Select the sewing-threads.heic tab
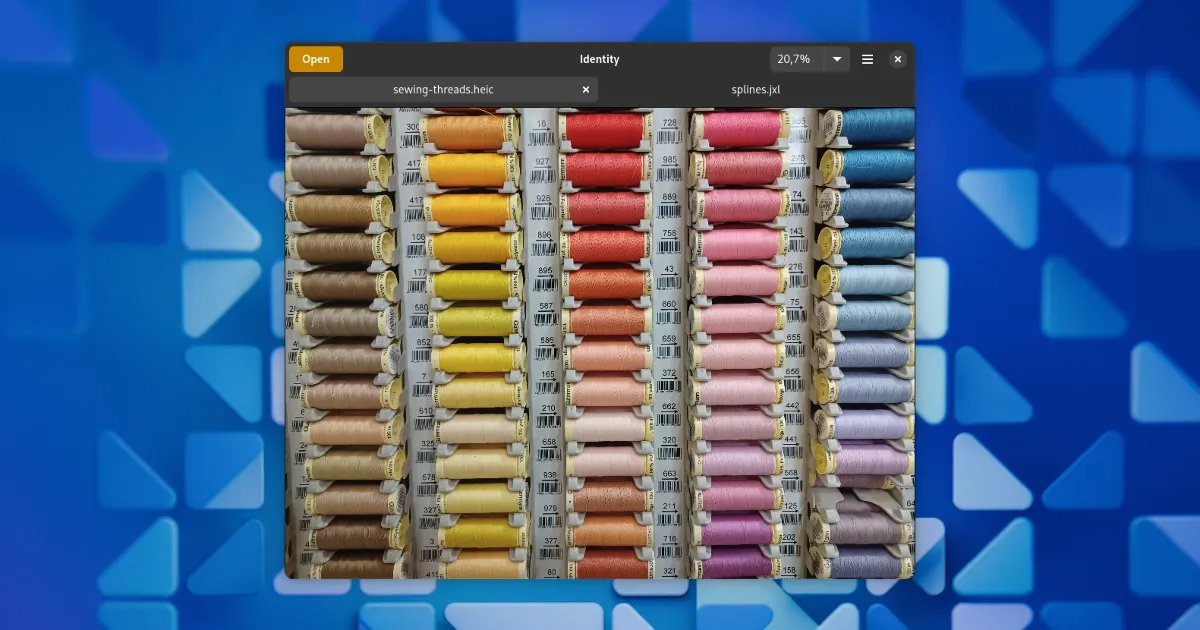 pos(443,90)
